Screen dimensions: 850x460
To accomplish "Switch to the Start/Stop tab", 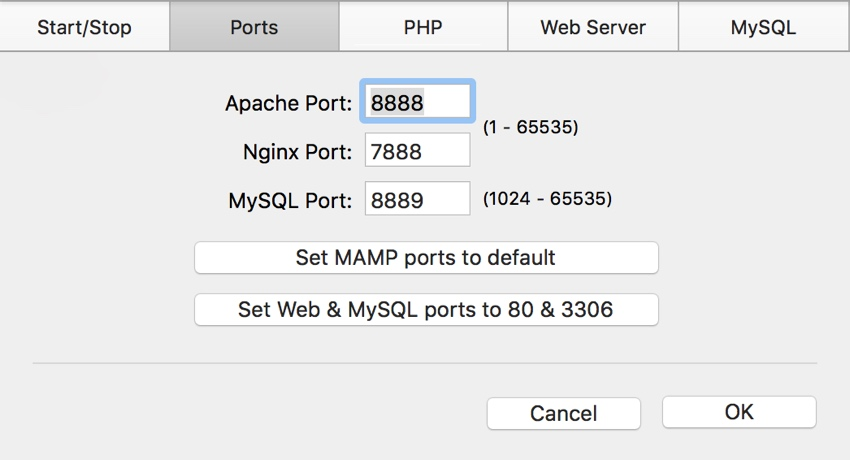I will [85, 27].
